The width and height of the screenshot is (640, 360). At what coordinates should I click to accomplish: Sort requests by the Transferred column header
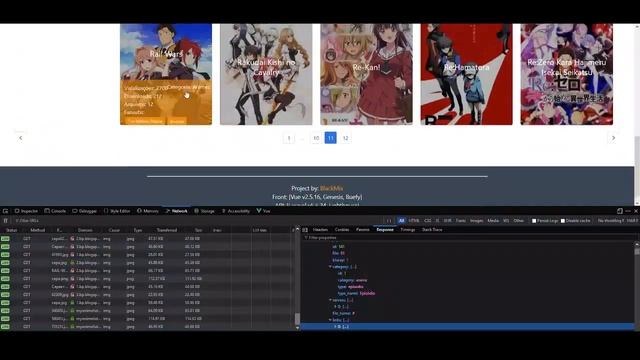167,230
